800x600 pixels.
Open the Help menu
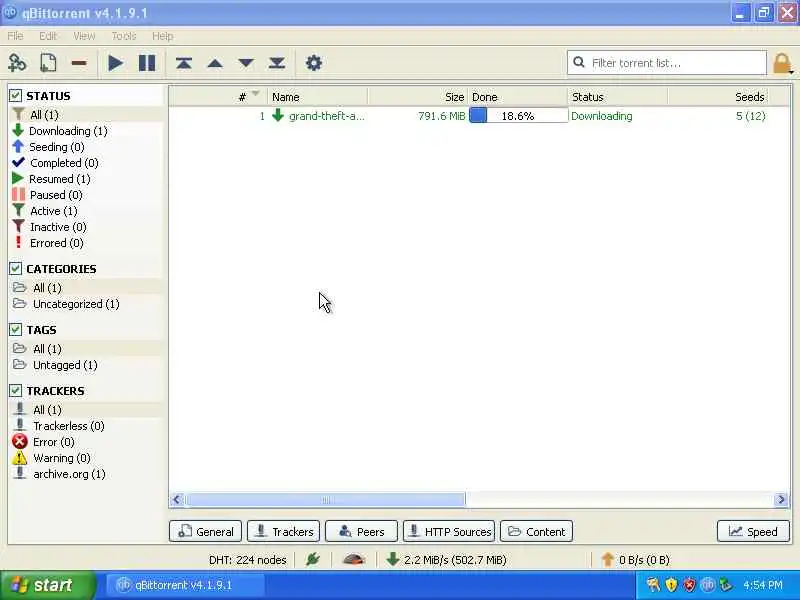tap(163, 36)
